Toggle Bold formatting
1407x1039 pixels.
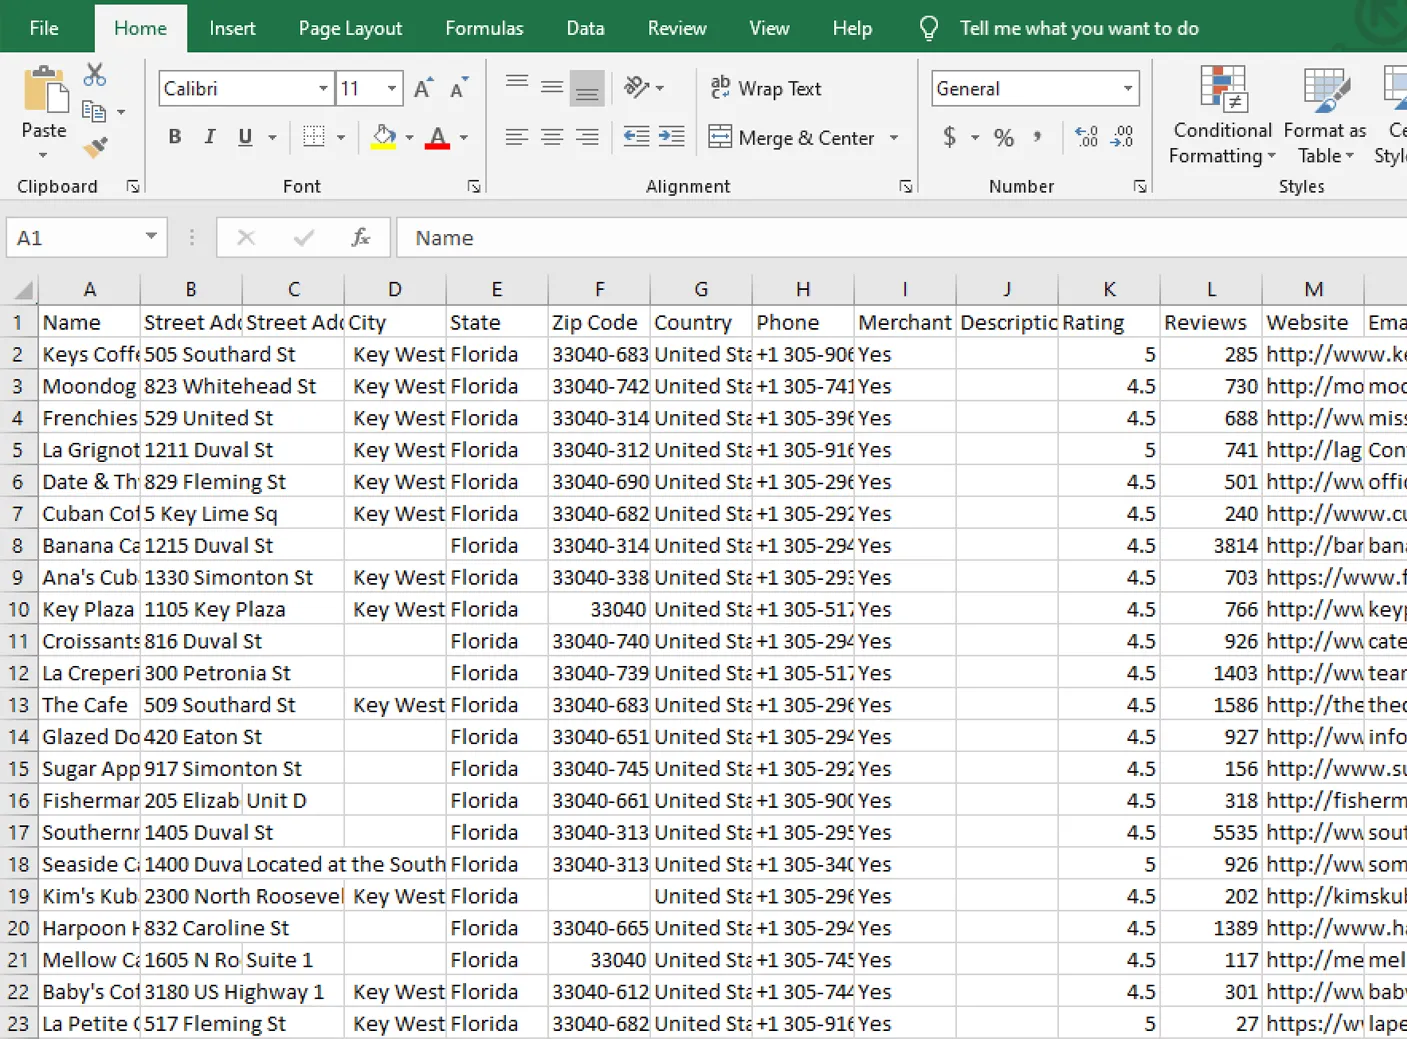175,137
